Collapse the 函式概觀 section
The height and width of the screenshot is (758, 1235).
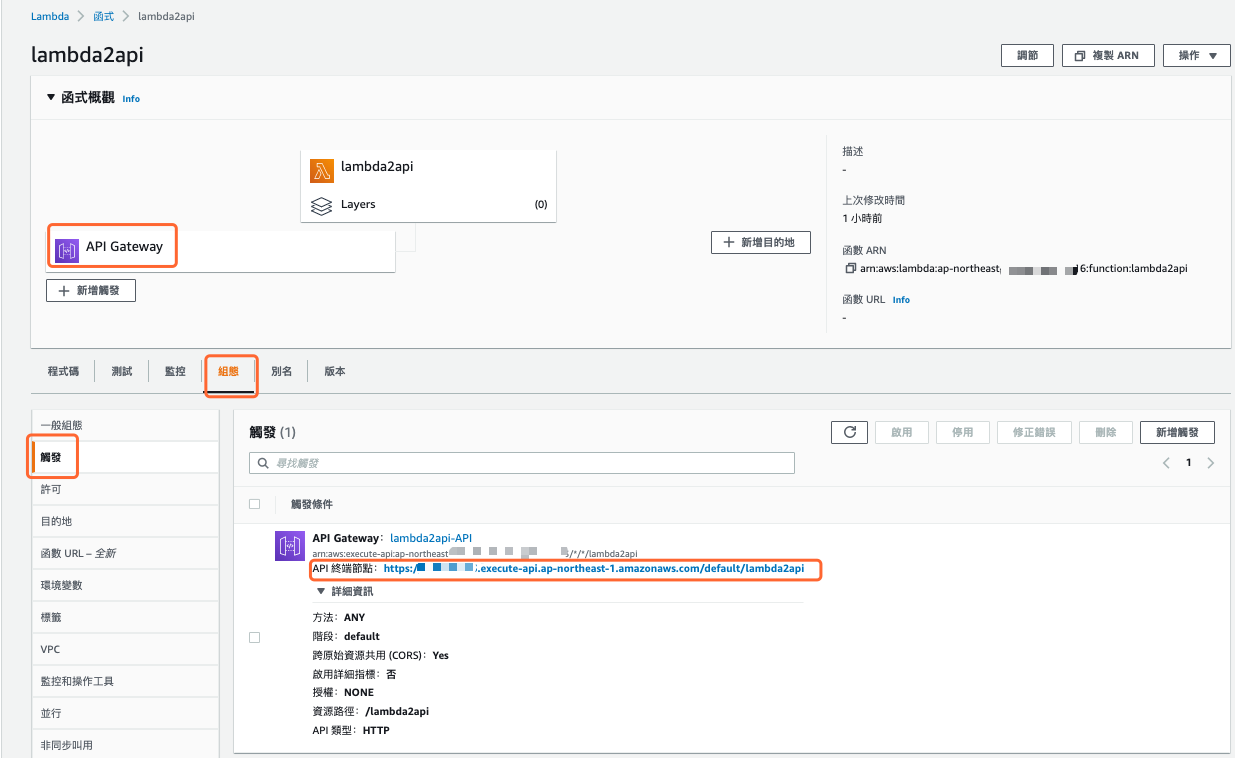[x=51, y=98]
